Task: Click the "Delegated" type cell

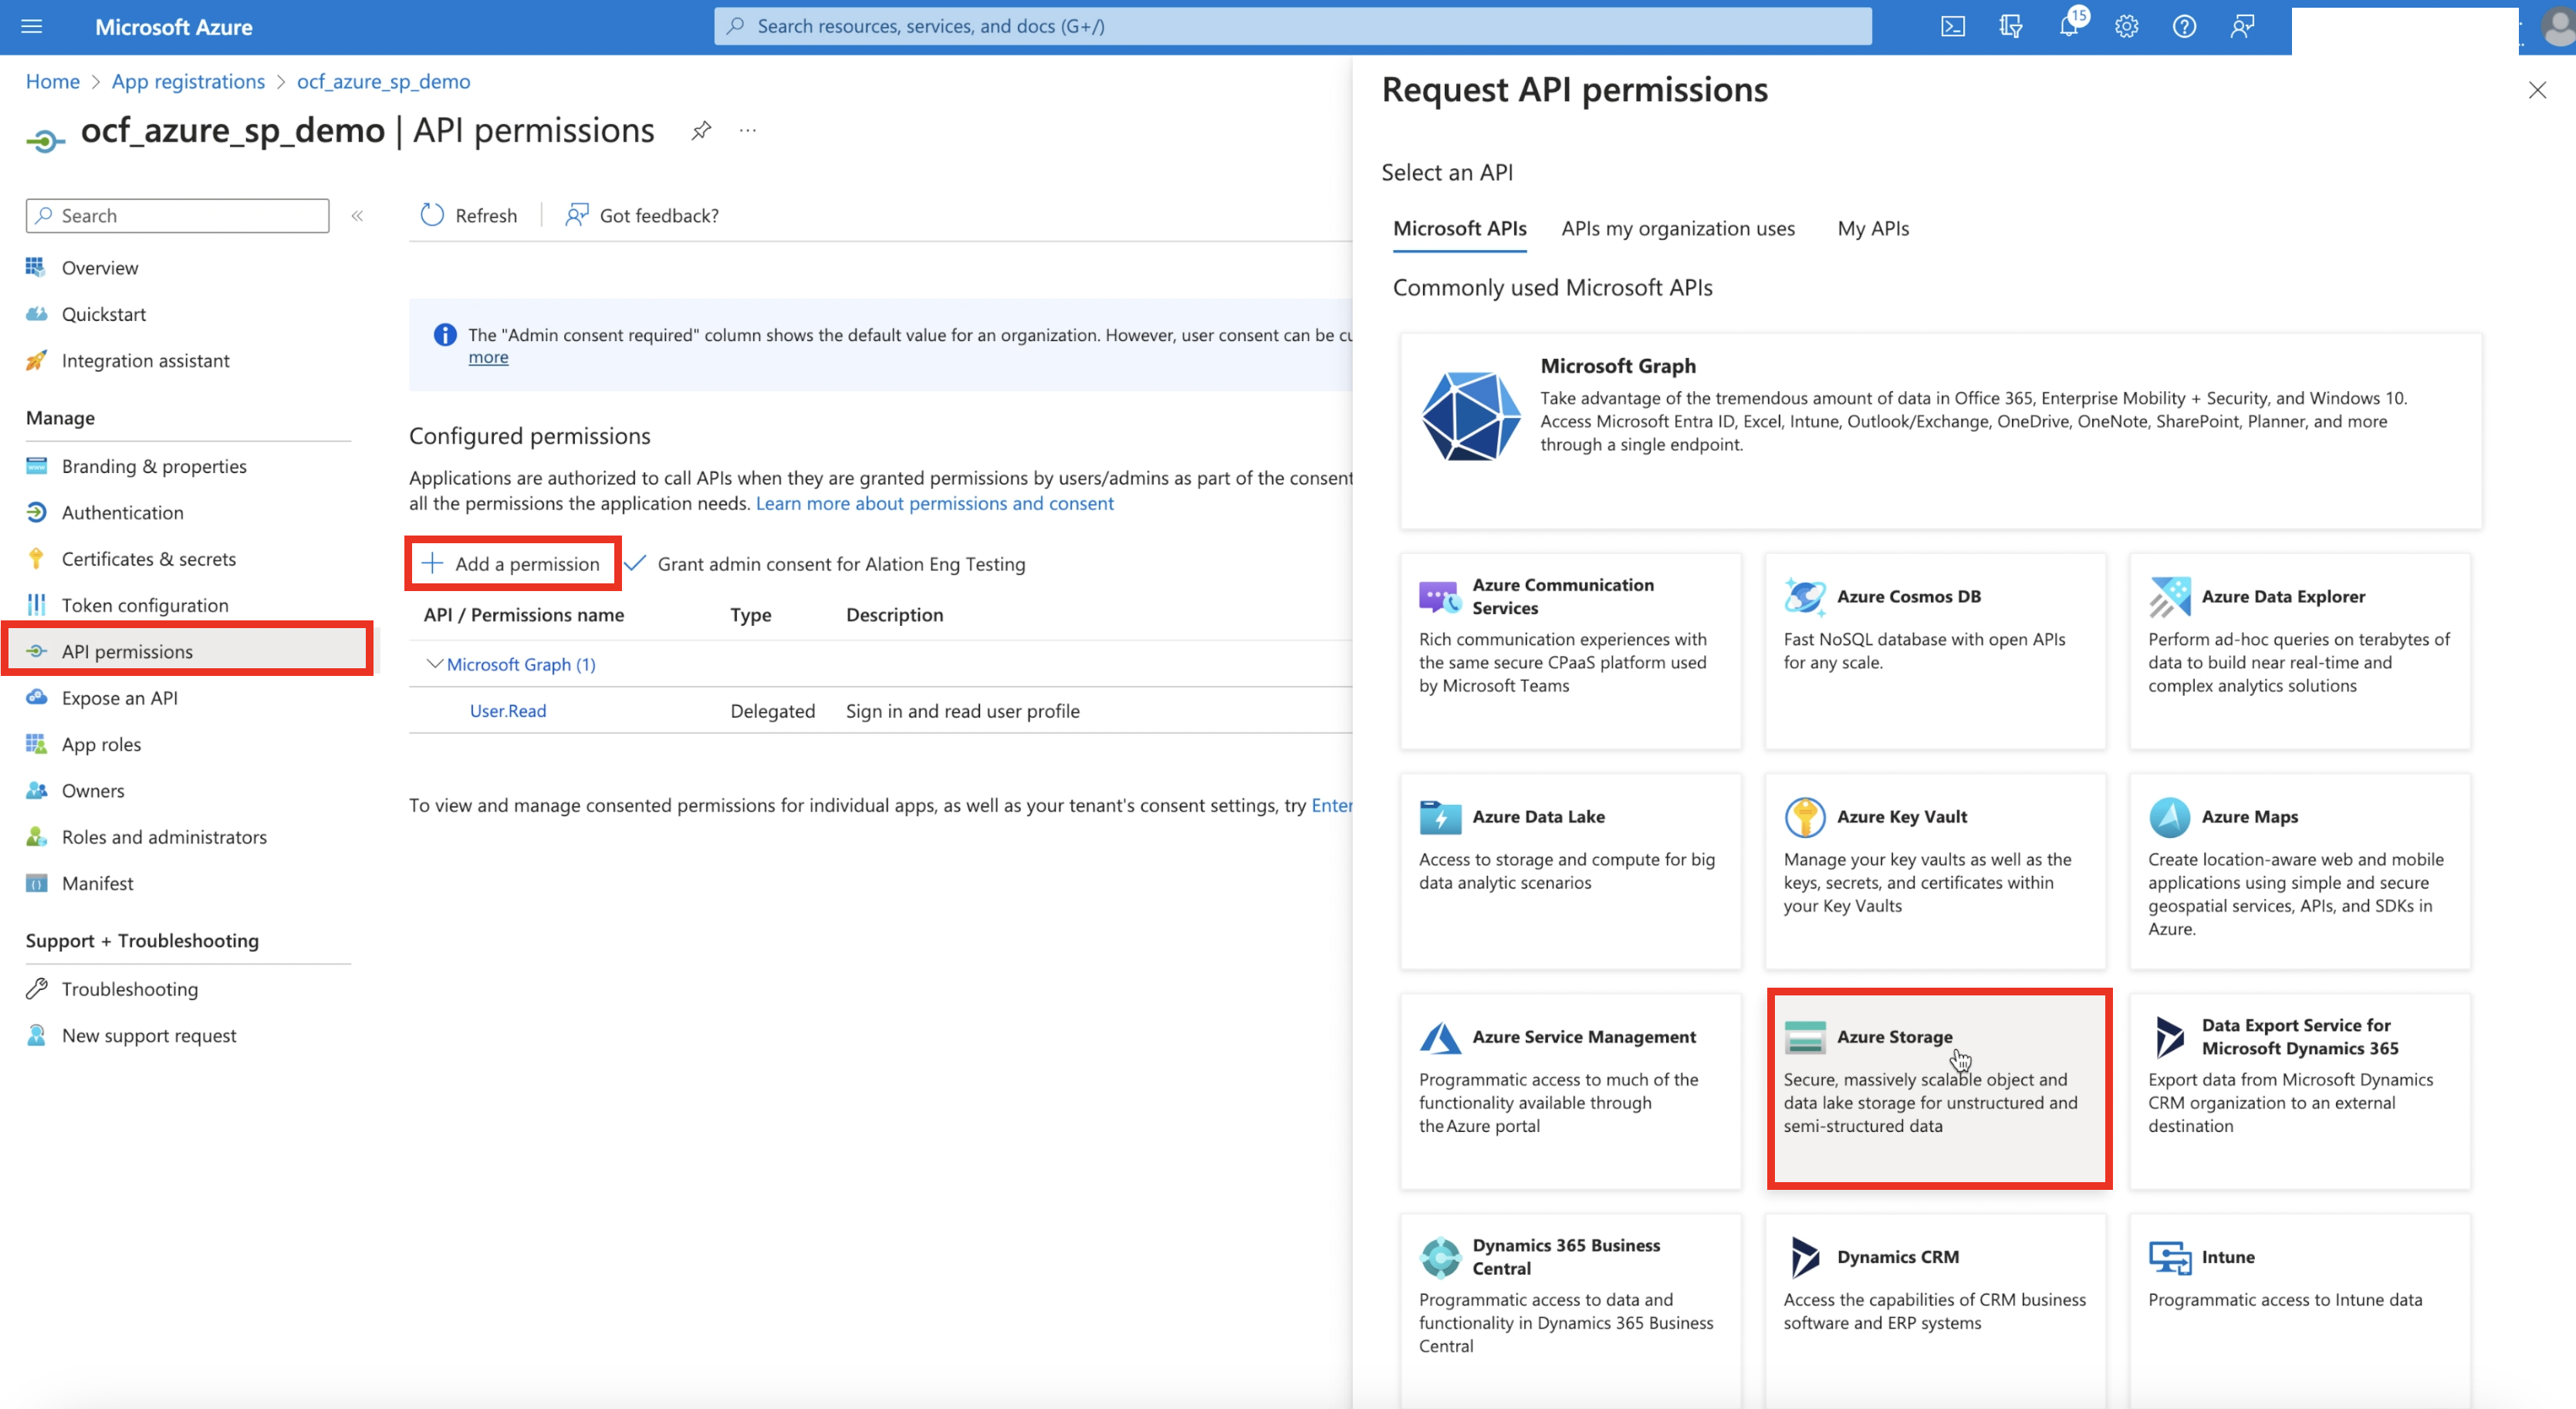Action: [x=772, y=711]
